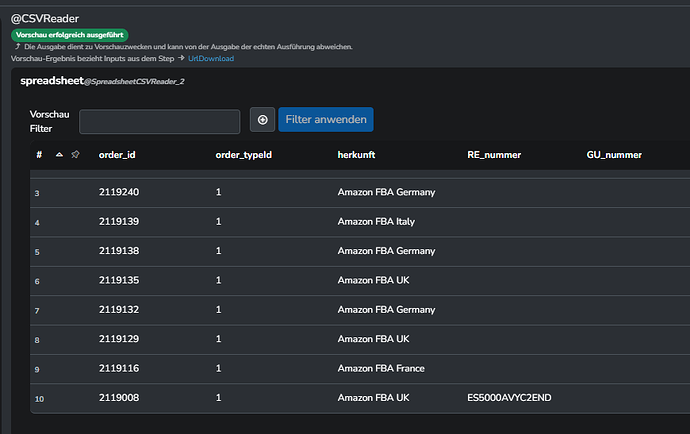Click the RE_nummer column header
The height and width of the screenshot is (434, 690).
pos(494,155)
